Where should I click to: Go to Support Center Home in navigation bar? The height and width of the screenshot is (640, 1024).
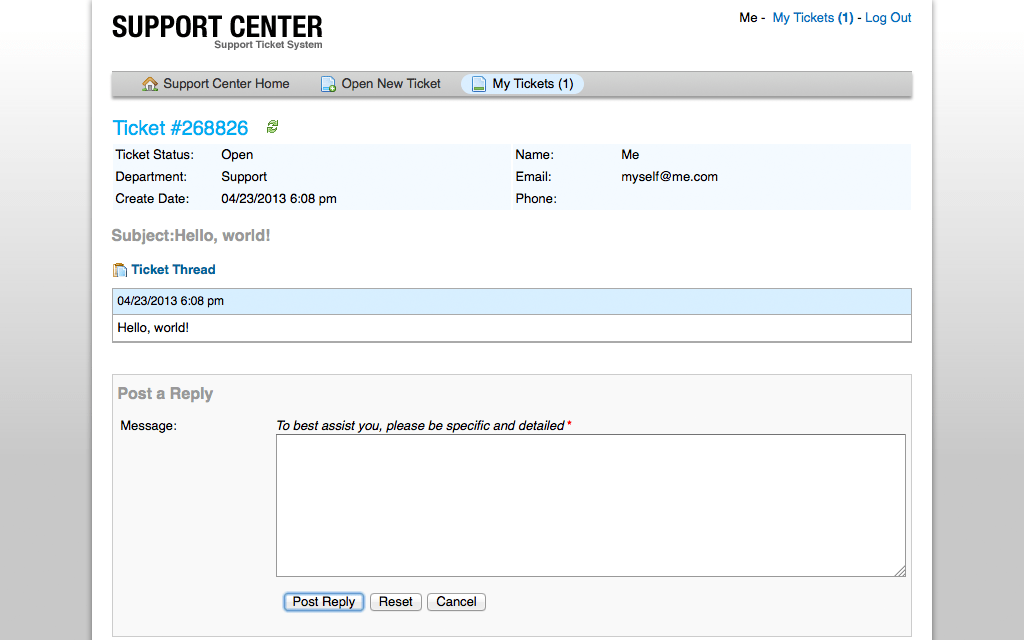(x=226, y=84)
